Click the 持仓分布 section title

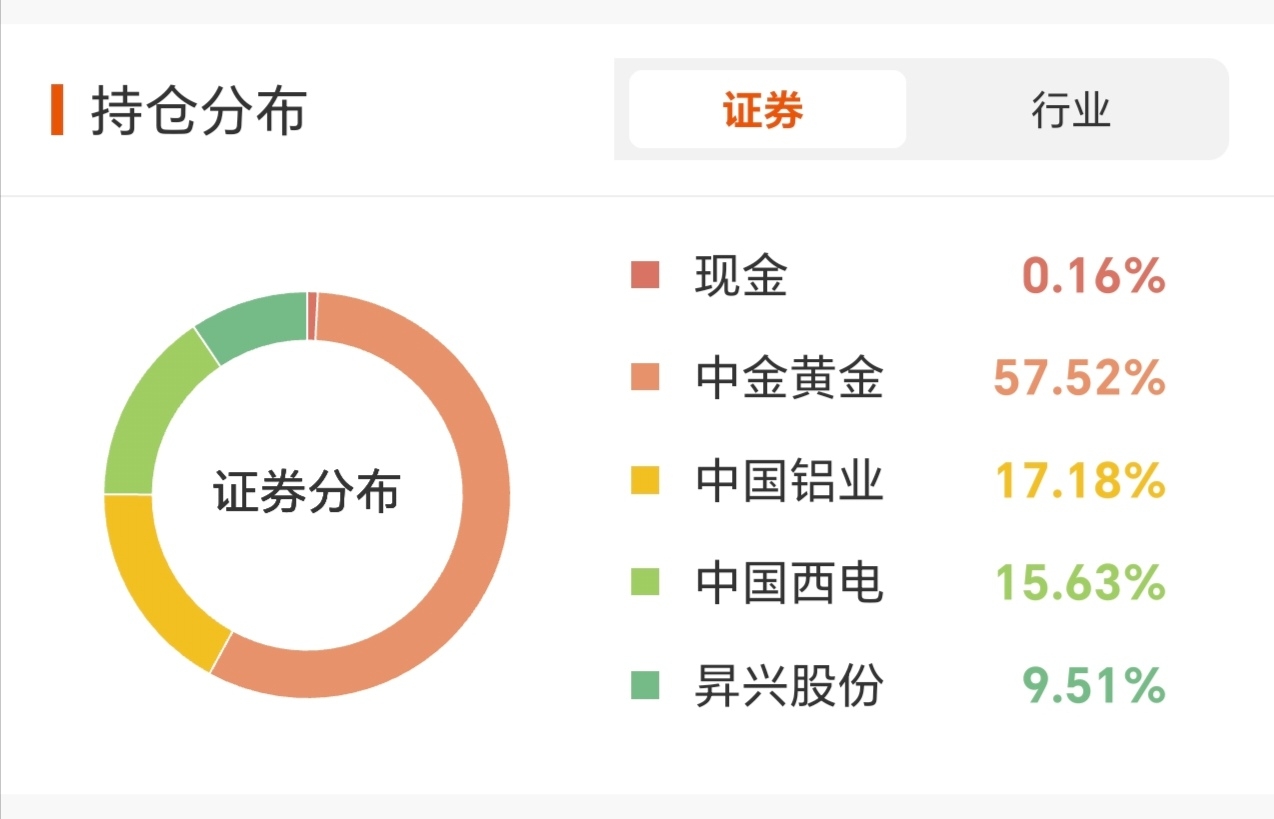click(x=198, y=111)
